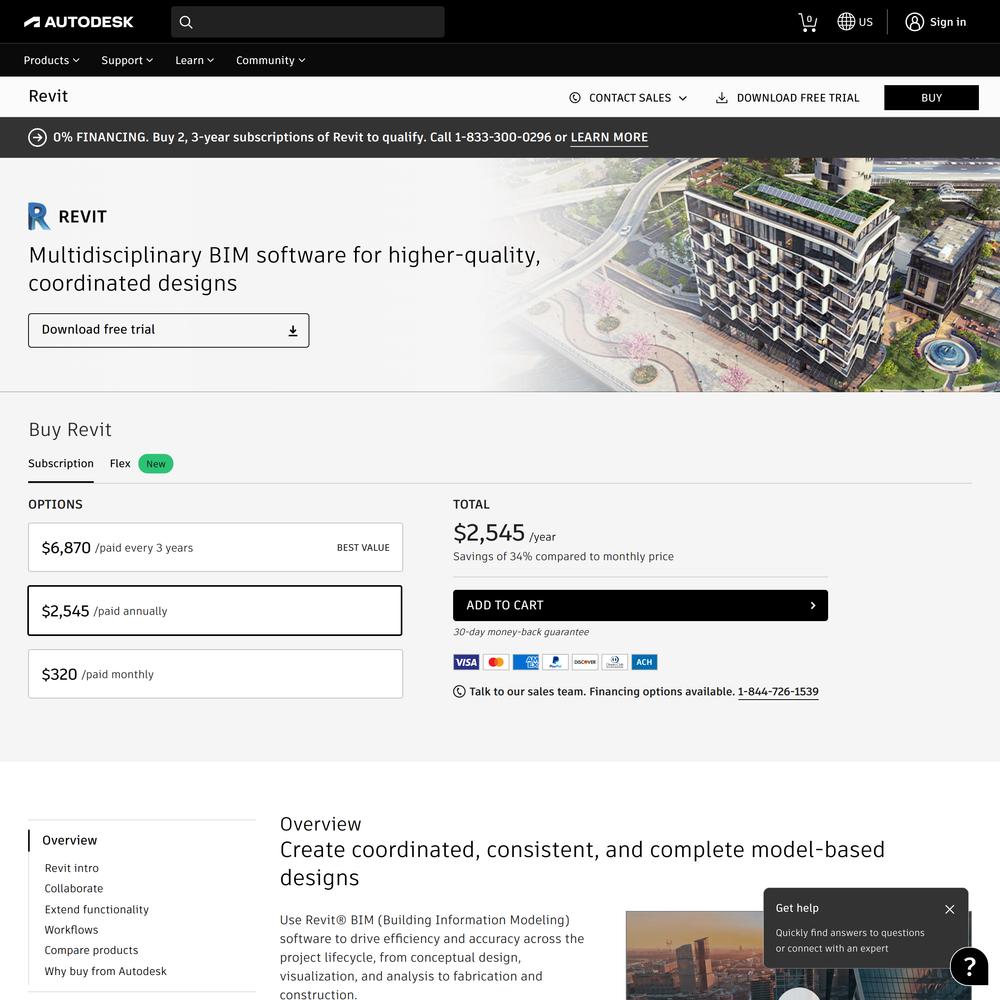
Task: Click the city skyline overview image
Action: pyautogui.click(x=798, y=955)
